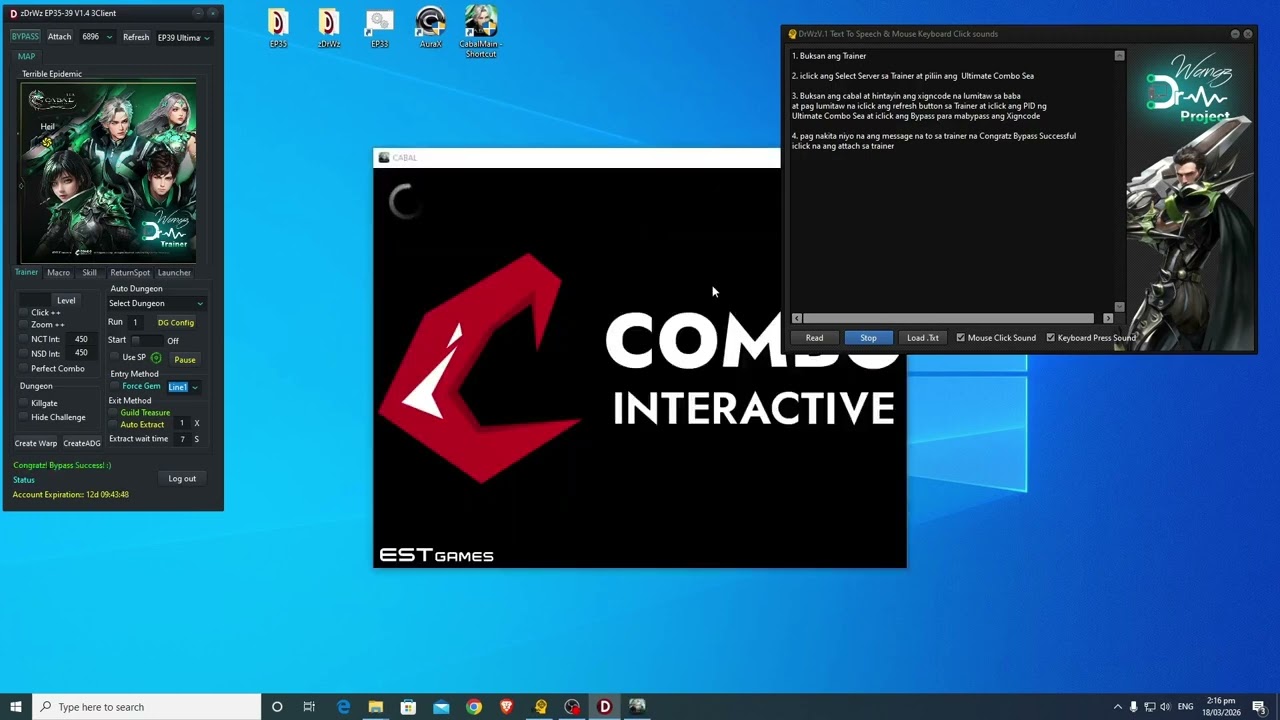Open DG Config
Viewport: 1280px width, 720px height.
coord(176,323)
